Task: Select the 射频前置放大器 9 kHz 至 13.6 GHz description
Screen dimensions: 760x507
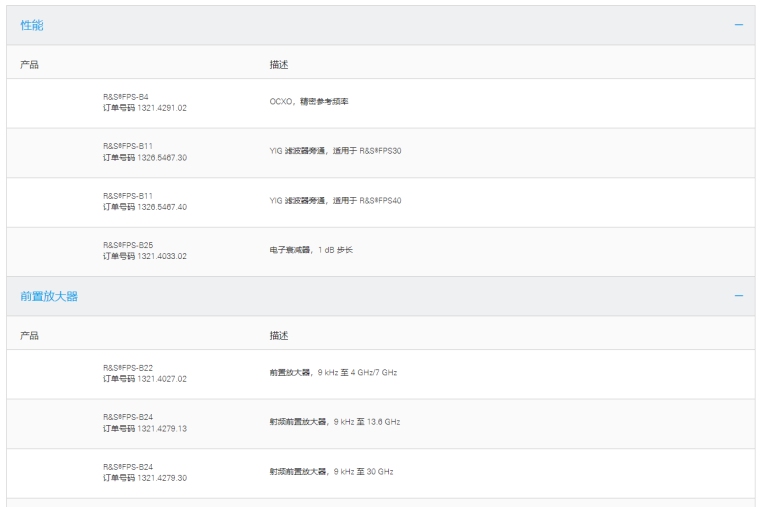Action: [x=334, y=422]
